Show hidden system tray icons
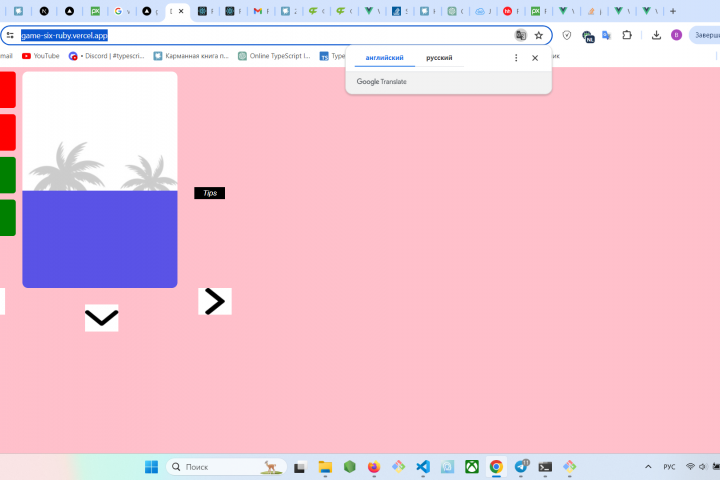This screenshot has height=480, width=720. click(648, 467)
